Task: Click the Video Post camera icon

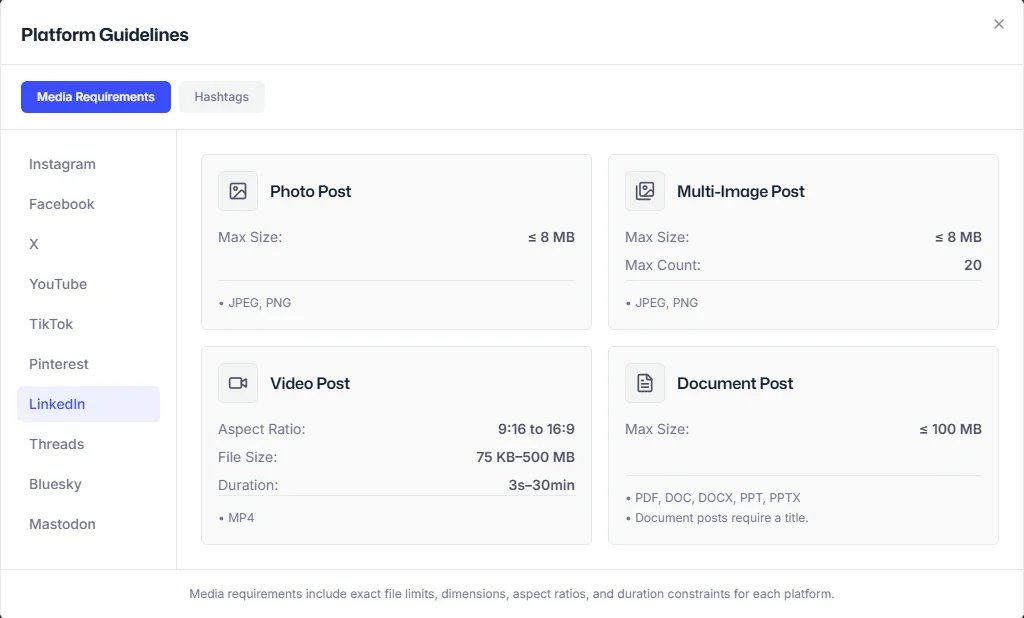Action: point(238,383)
